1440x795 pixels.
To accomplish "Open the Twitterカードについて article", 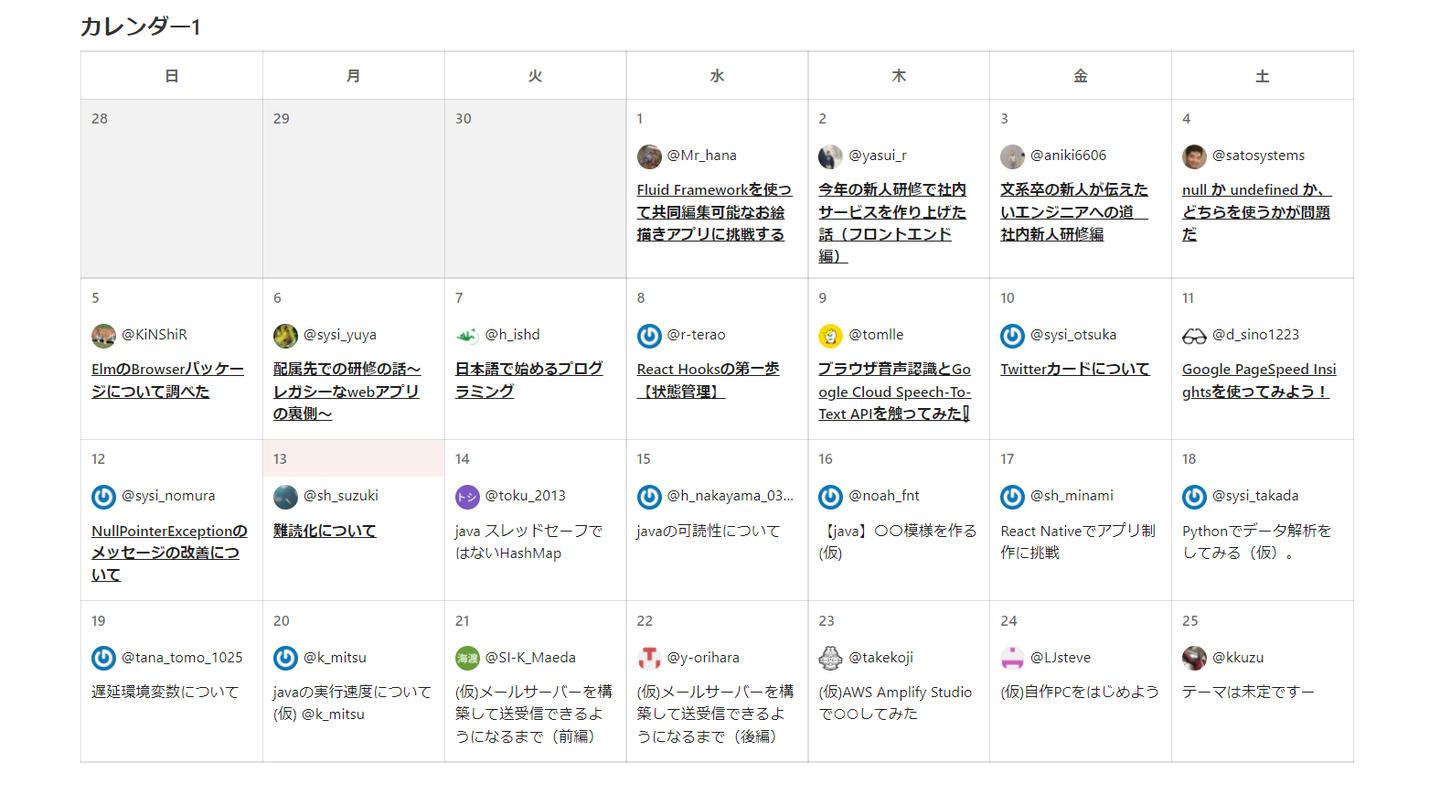I will coord(1075,369).
